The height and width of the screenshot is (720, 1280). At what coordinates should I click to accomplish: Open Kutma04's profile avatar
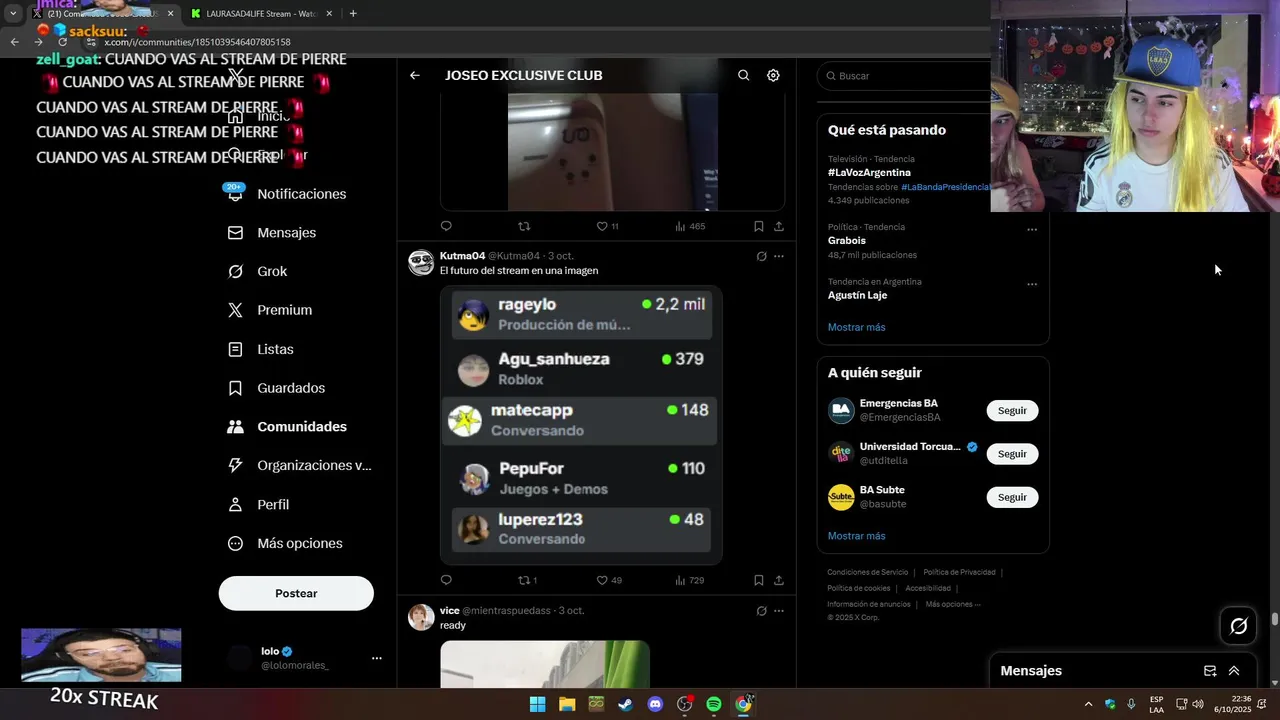click(421, 263)
